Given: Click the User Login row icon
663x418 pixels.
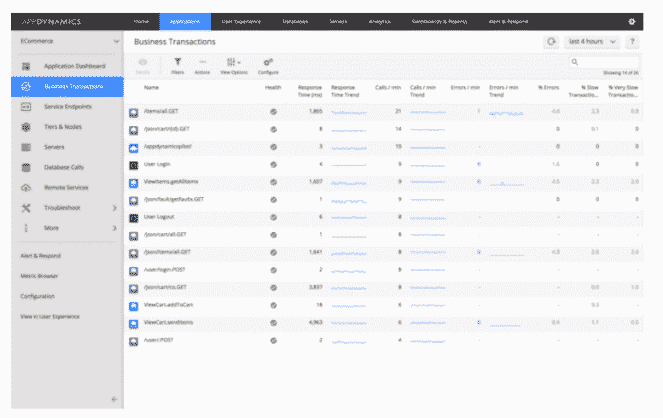Looking at the screenshot, I should click(x=134, y=165).
